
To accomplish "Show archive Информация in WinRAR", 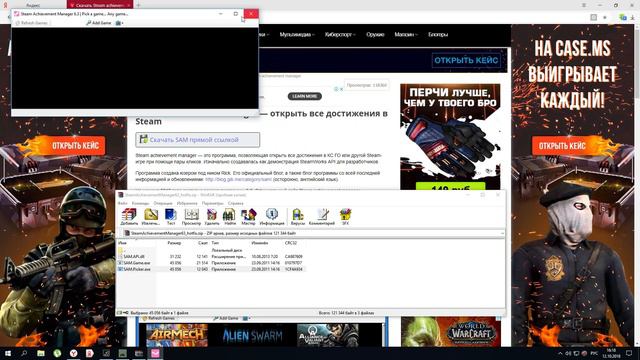I will coord(272,217).
